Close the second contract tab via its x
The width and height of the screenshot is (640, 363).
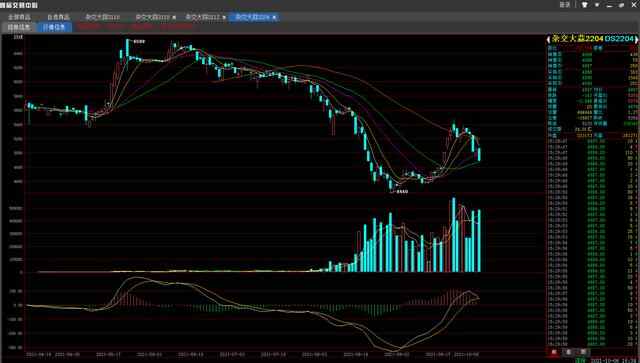174,18
